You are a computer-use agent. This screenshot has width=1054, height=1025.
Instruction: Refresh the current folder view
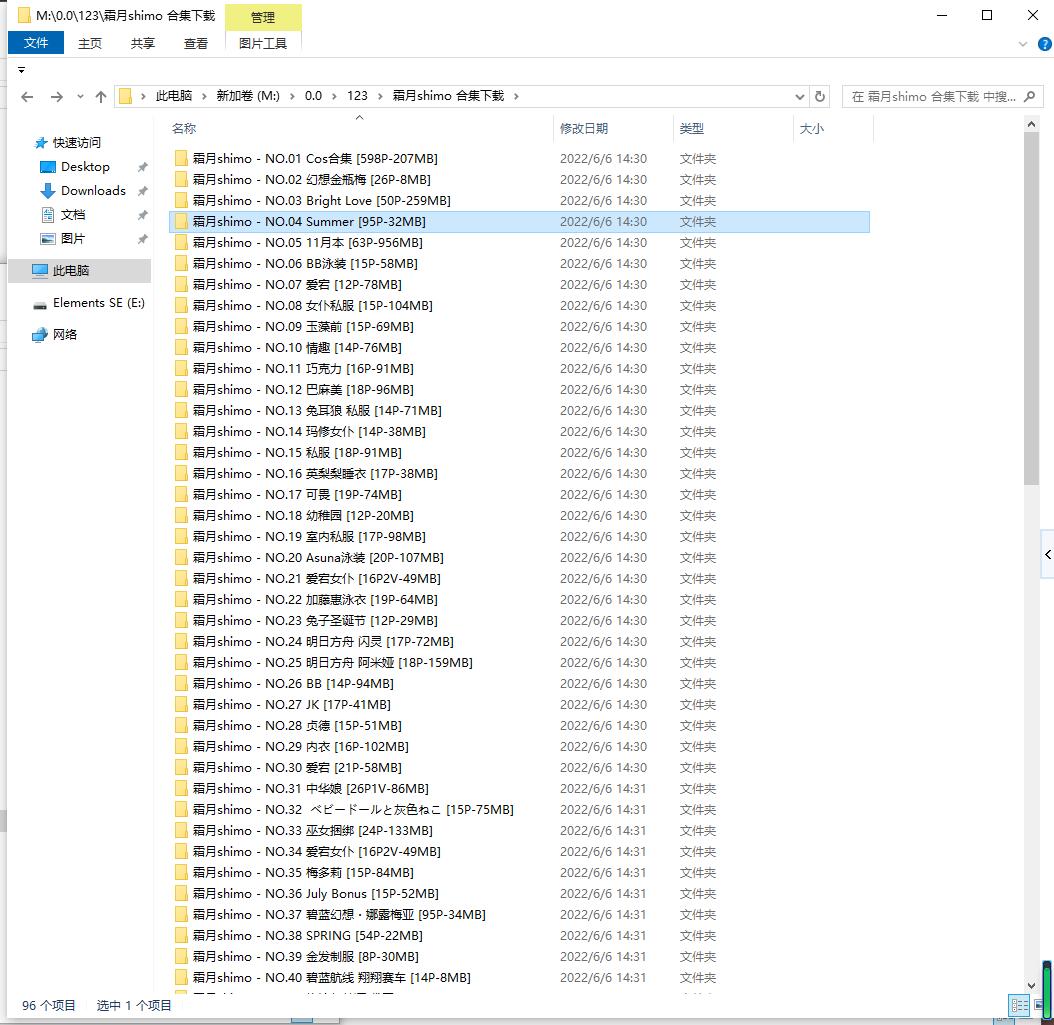click(820, 96)
